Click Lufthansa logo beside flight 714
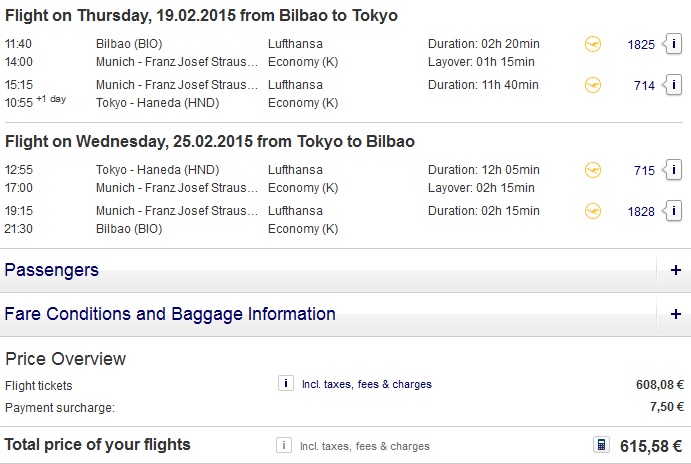This screenshot has width=691, height=464. [593, 85]
